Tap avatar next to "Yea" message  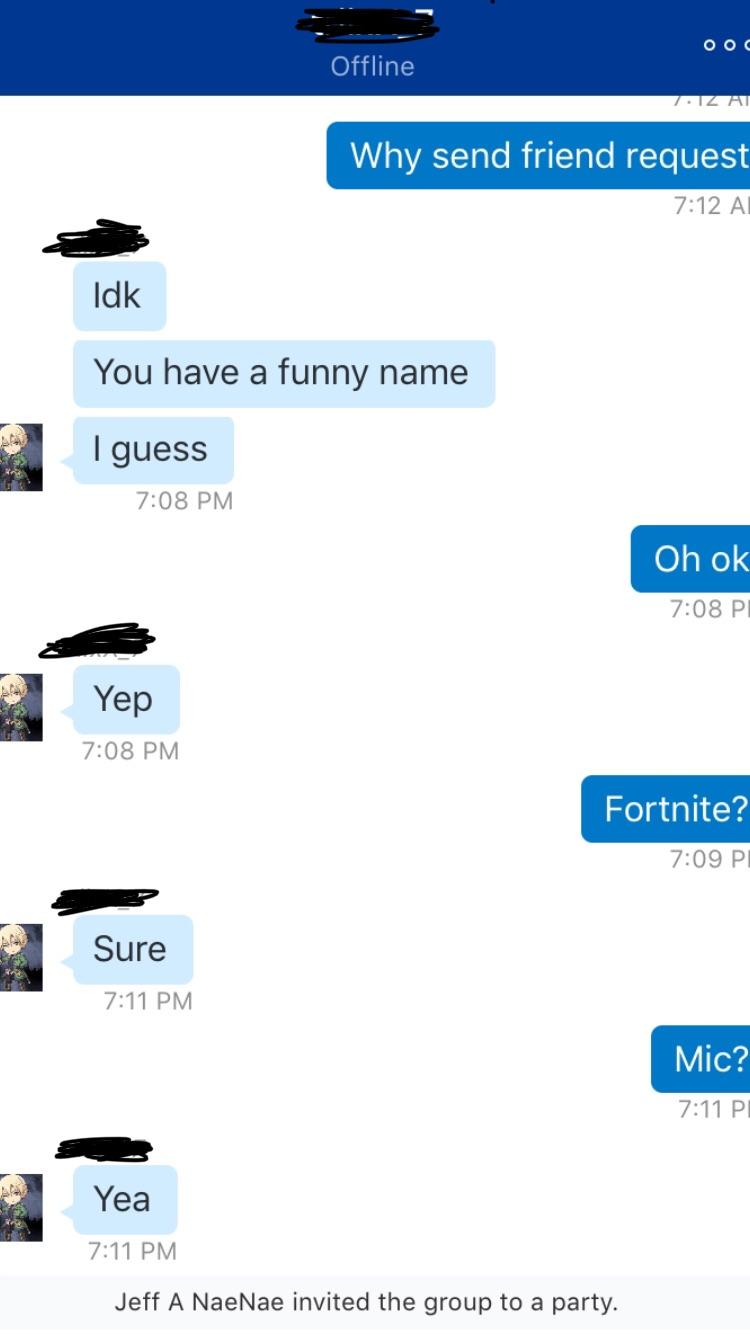21,1207
